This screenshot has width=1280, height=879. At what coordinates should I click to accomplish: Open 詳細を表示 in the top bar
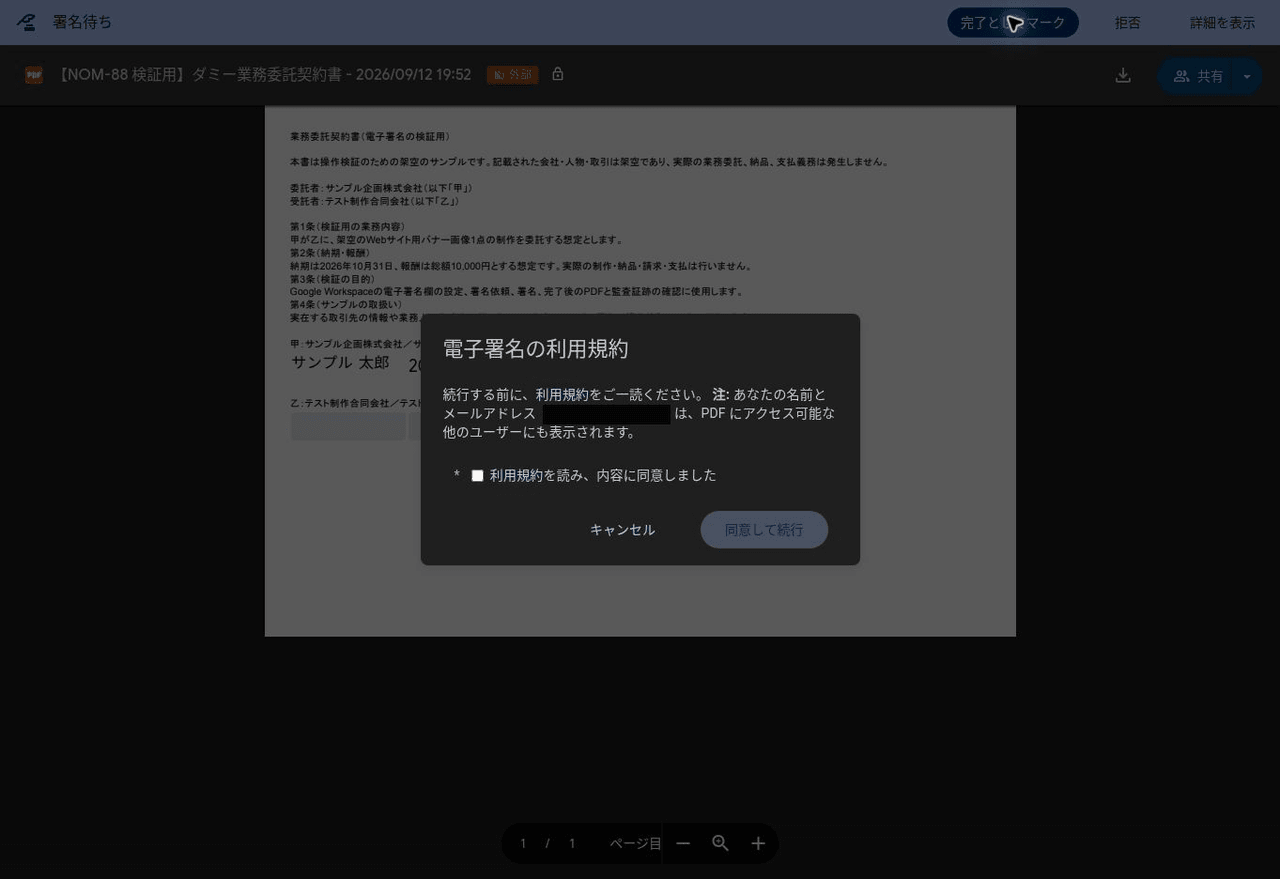point(1222,22)
